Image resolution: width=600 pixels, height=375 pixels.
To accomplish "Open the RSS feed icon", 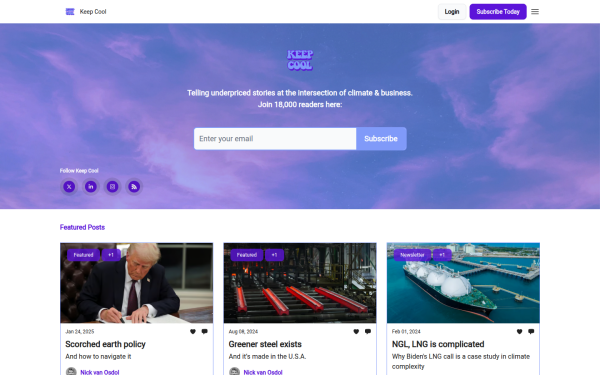I will [134, 187].
